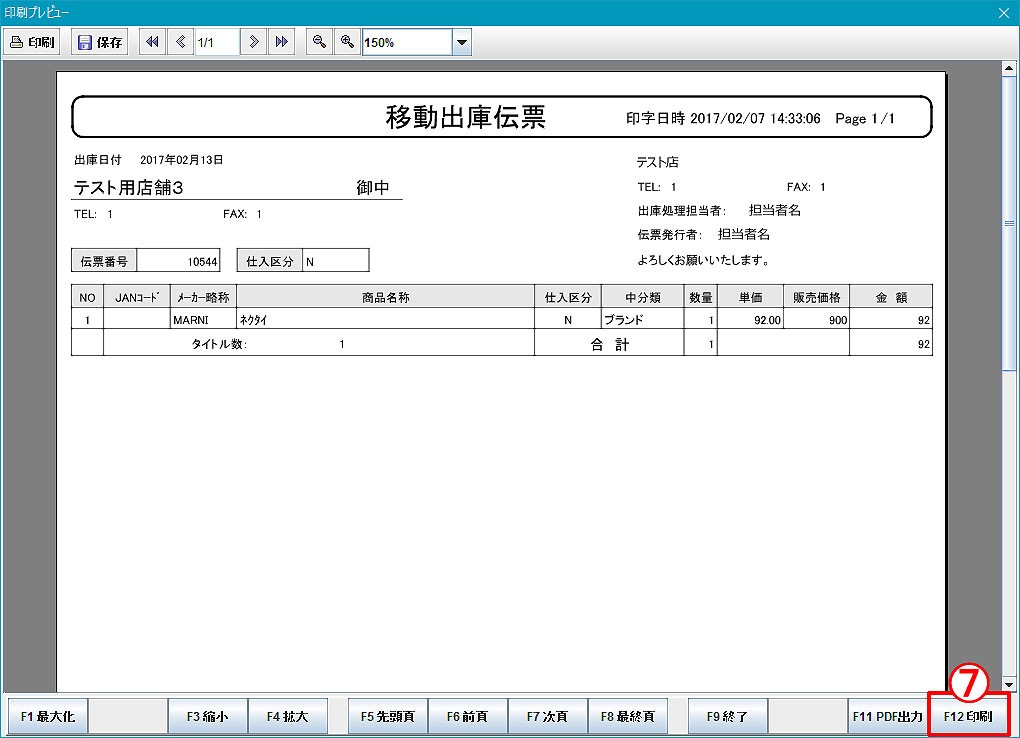The image size is (1020, 738).
Task: Go to next page with single-right arrow
Action: [x=255, y=42]
